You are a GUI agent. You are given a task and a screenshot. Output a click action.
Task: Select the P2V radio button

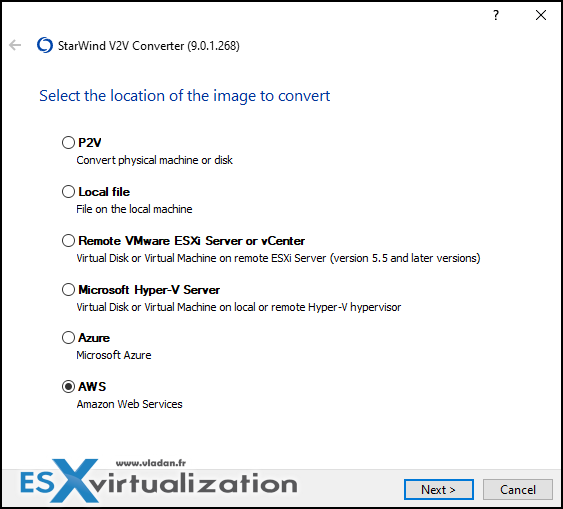click(x=68, y=143)
